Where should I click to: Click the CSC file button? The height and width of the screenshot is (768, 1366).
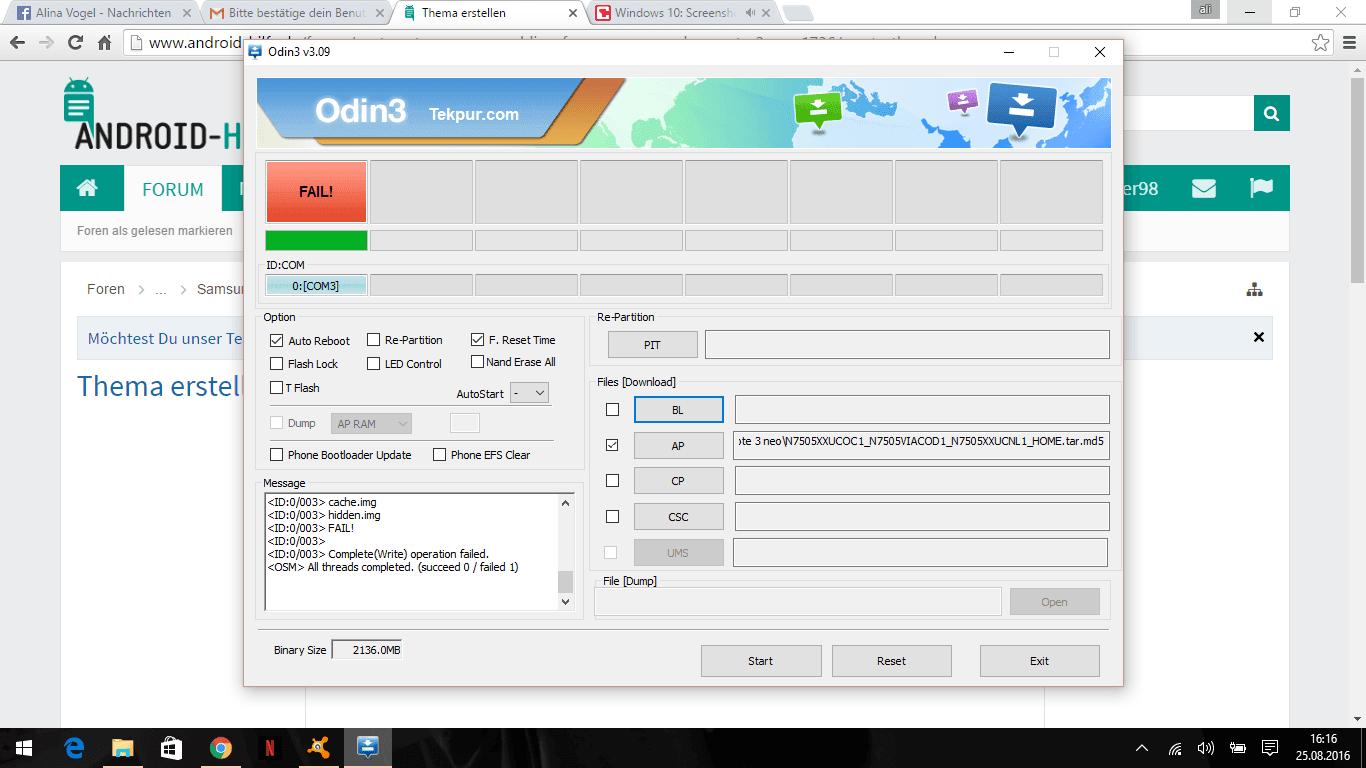point(678,517)
